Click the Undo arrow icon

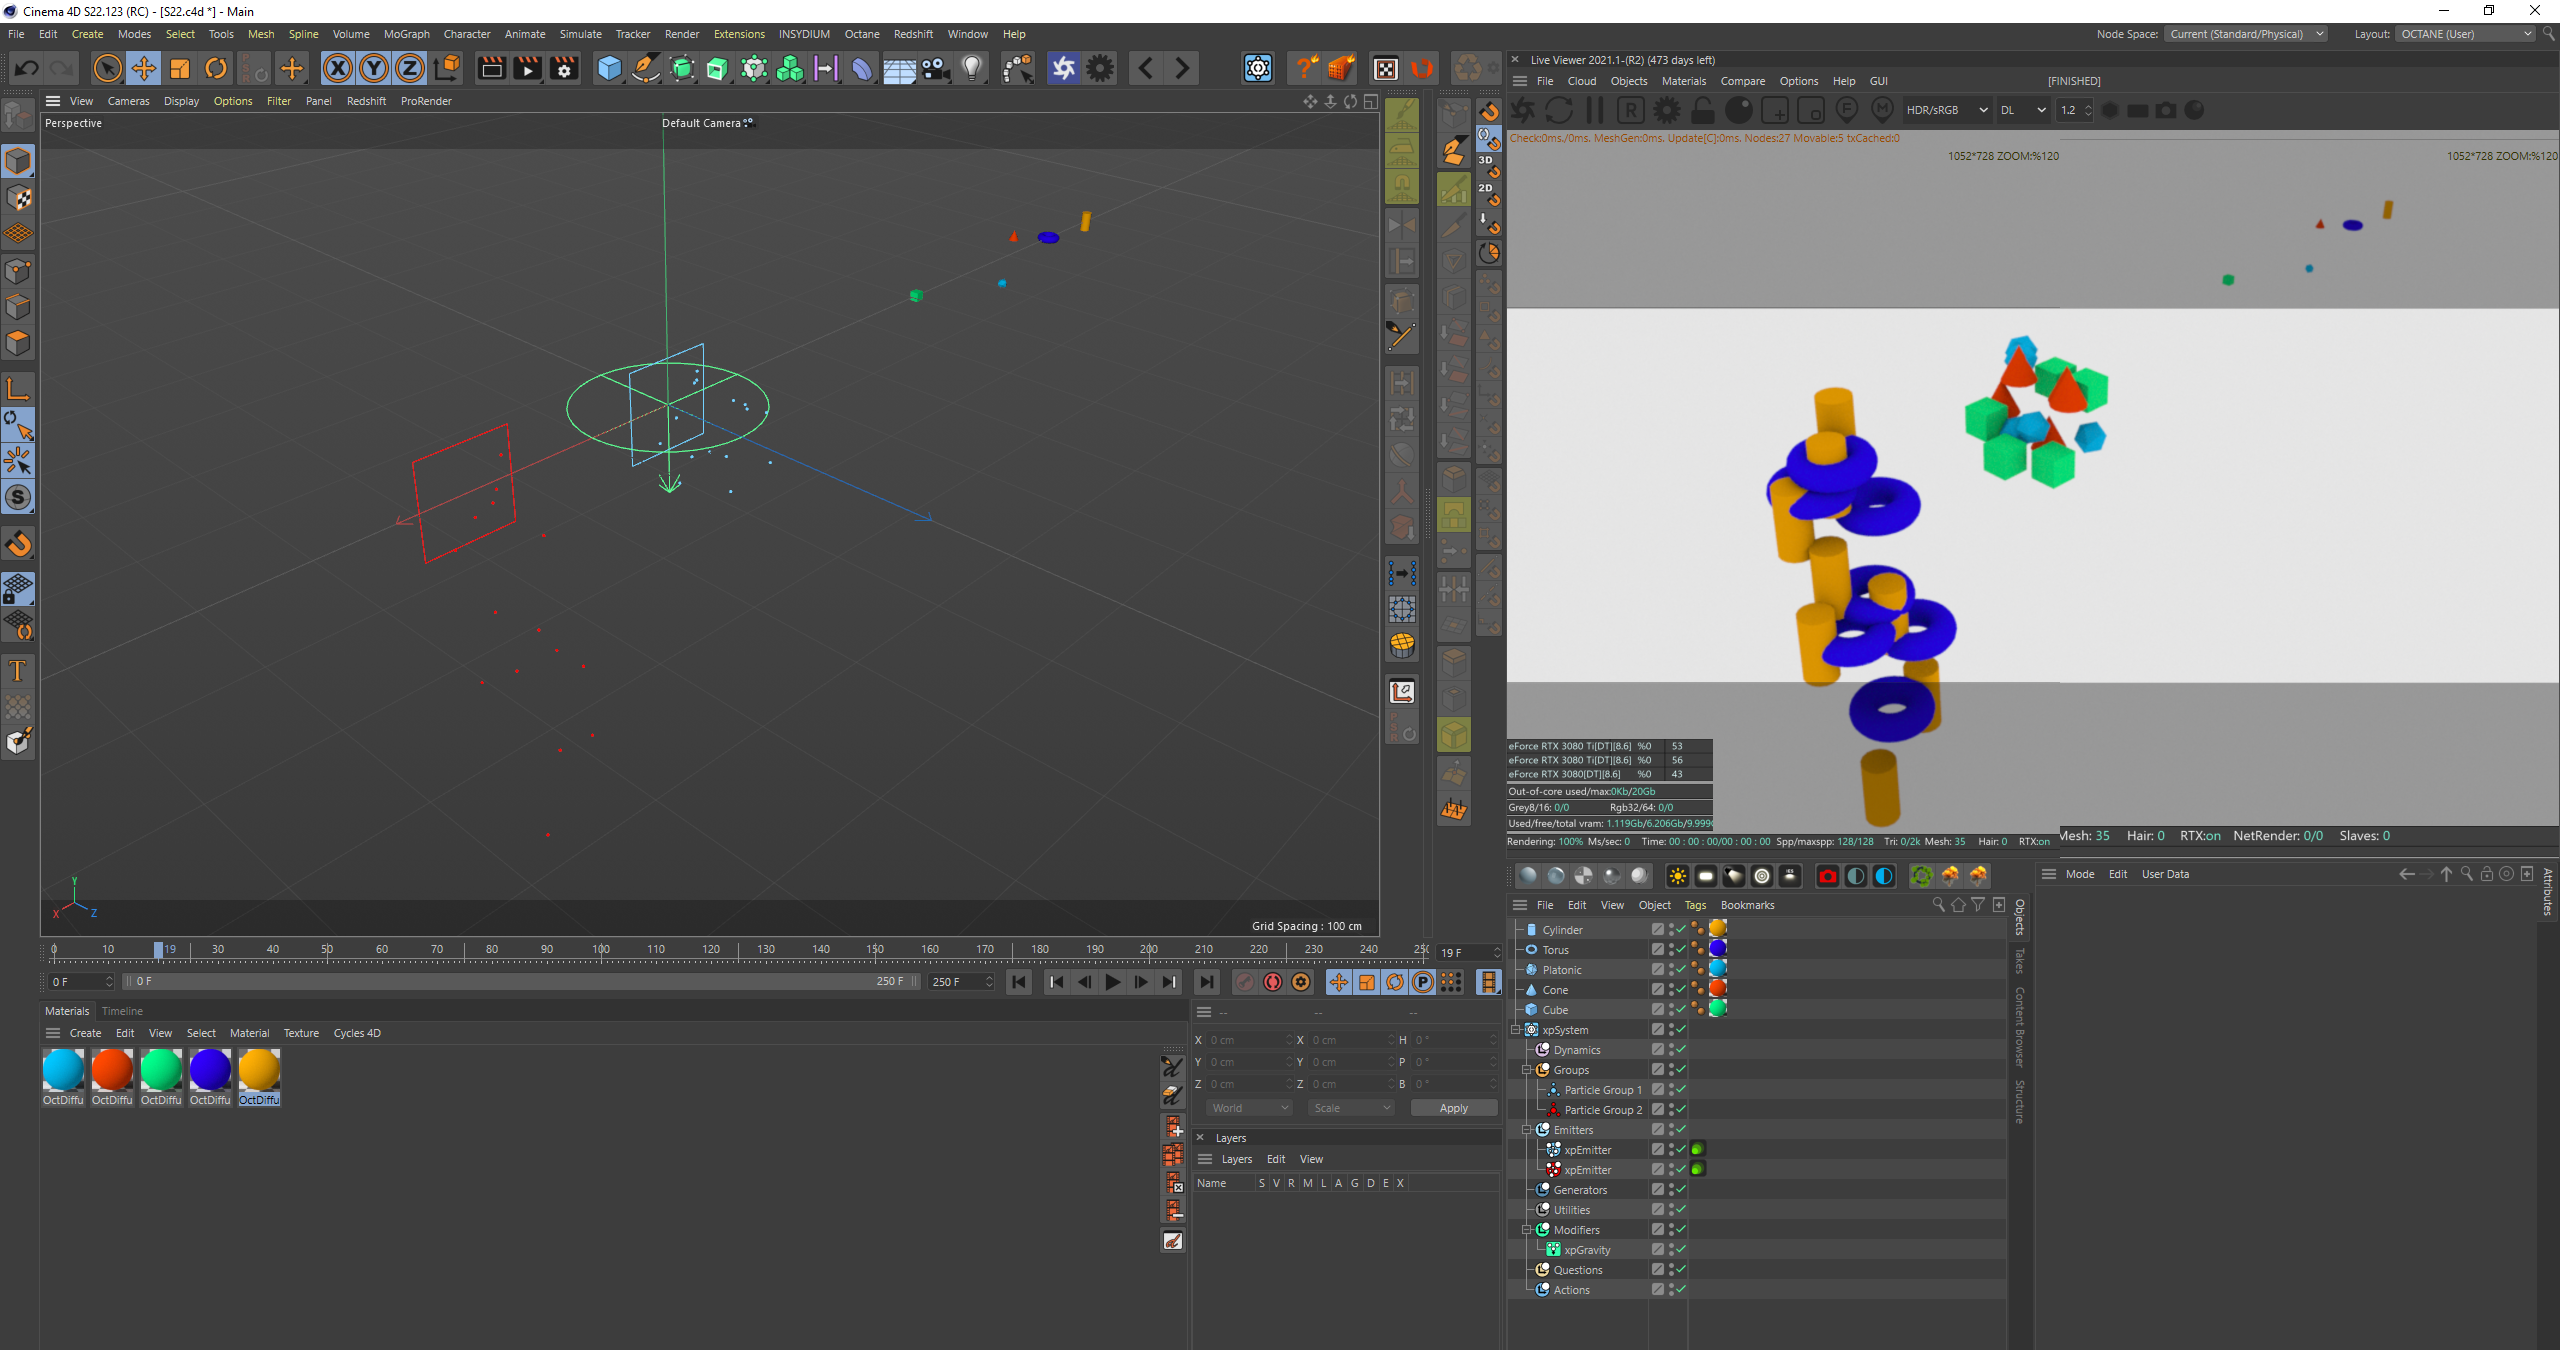click(27, 68)
